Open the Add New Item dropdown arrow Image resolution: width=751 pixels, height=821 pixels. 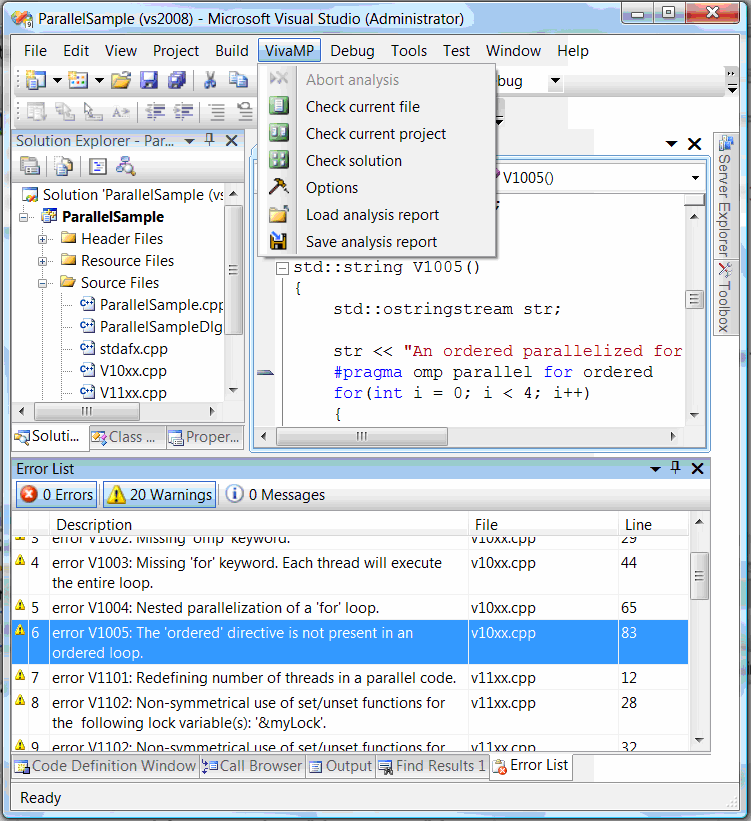point(99,81)
